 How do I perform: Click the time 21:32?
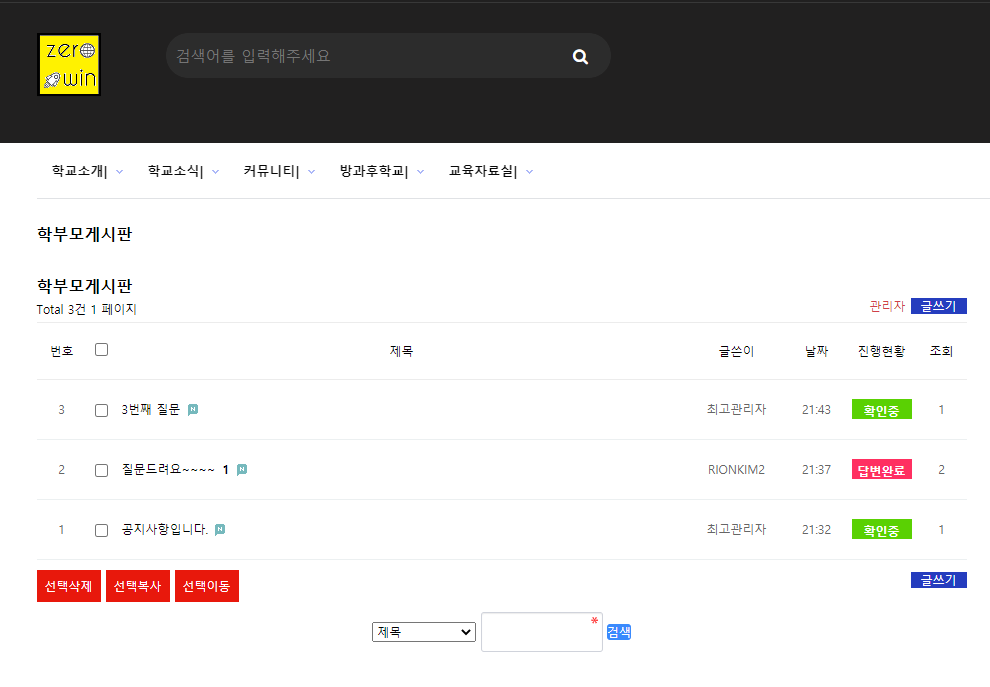816,530
